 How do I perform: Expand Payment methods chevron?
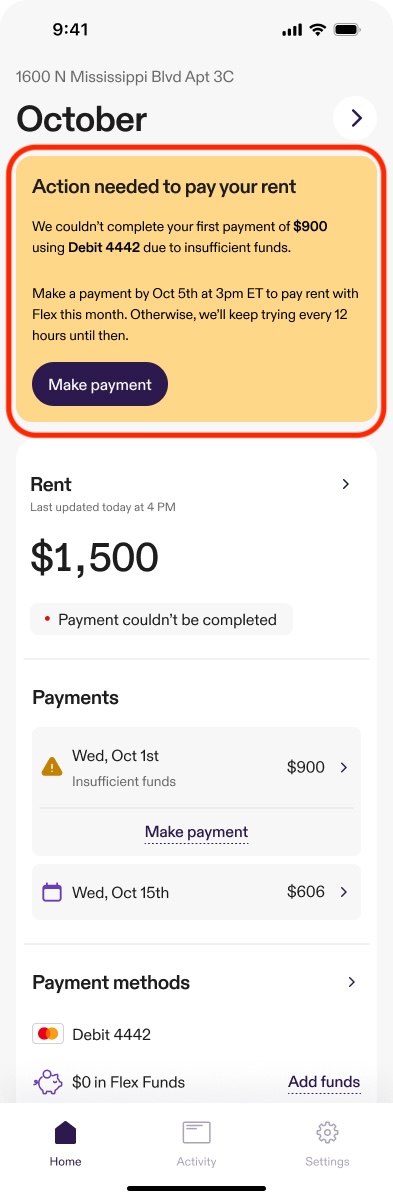[x=352, y=982]
